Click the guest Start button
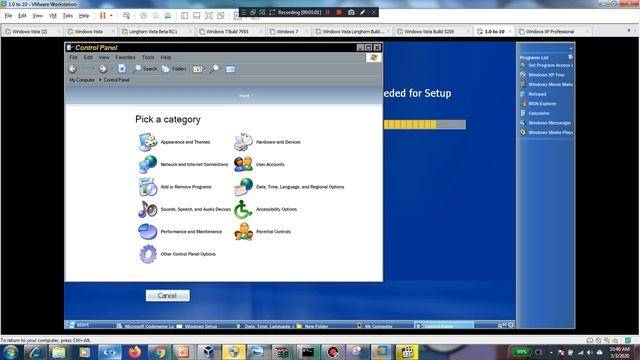640x360 pixels. point(78,325)
